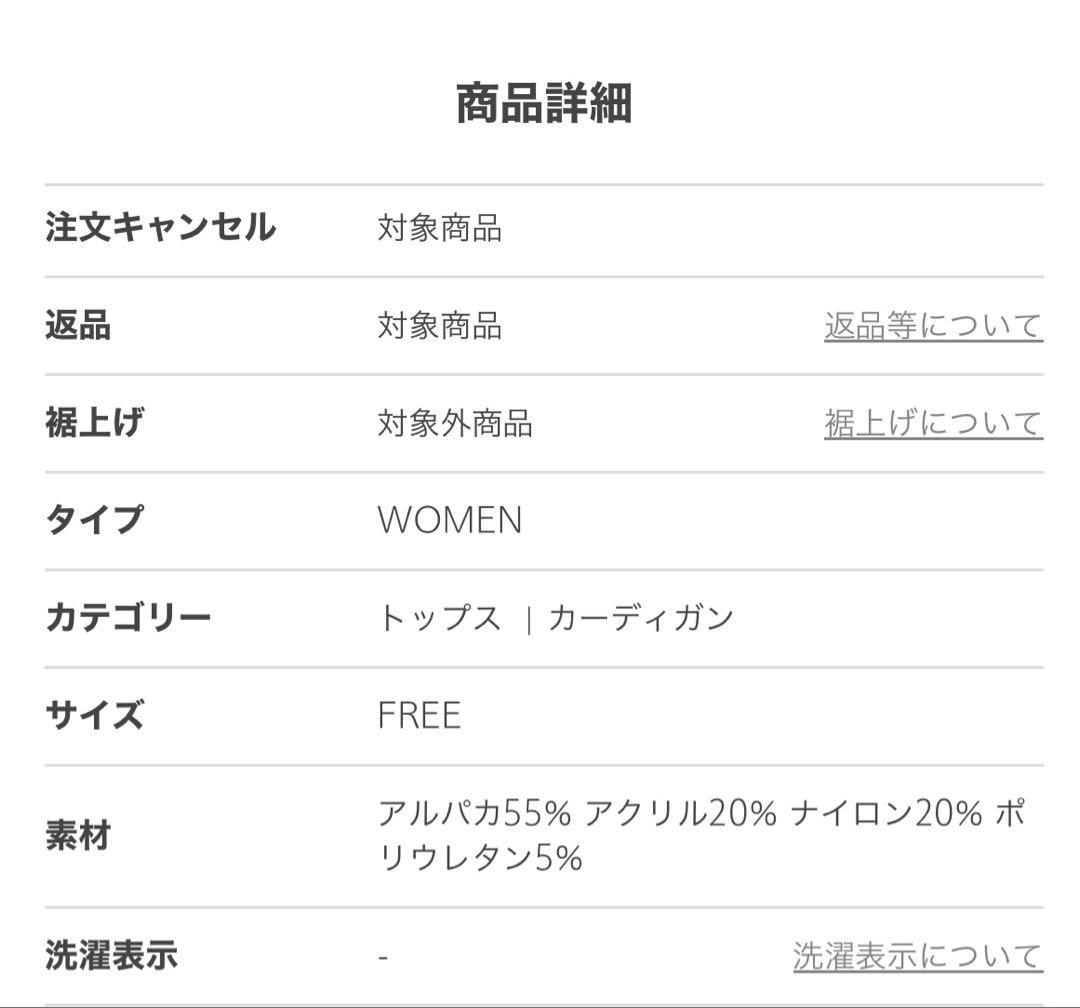Select the 裾上げ row label
This screenshot has height=1008, width=1080.
tap(97, 421)
